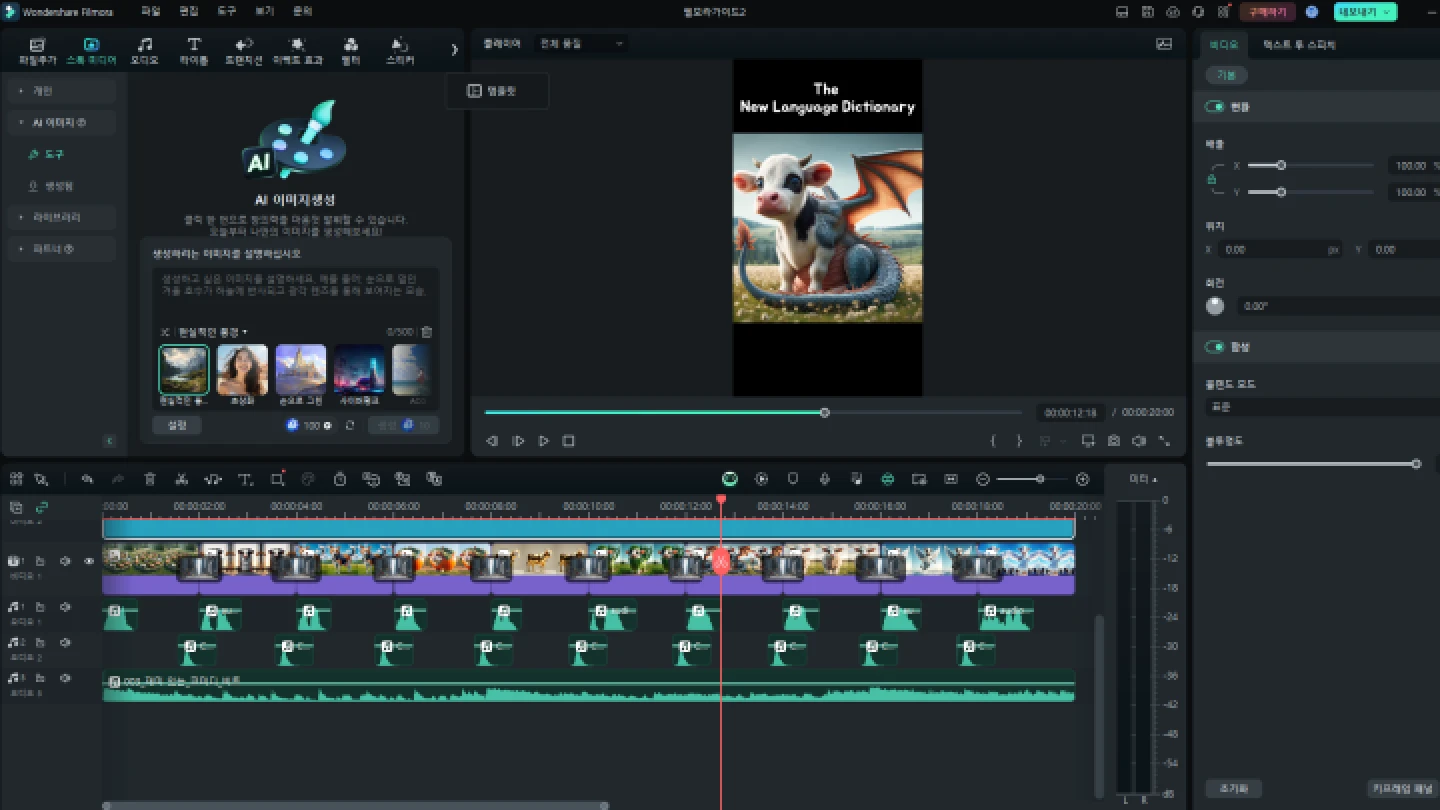Toggle the scale aspect-ratio lock icon

pyautogui.click(x=1212, y=179)
